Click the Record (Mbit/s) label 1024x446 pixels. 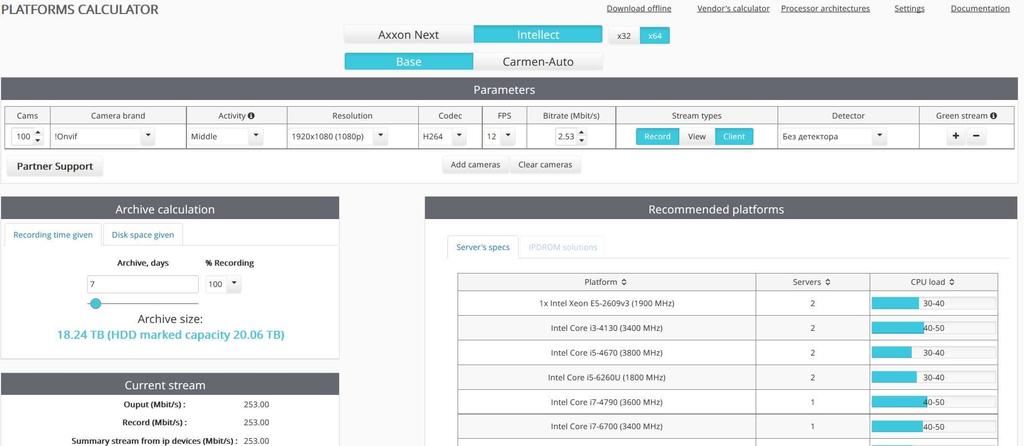tap(154, 422)
